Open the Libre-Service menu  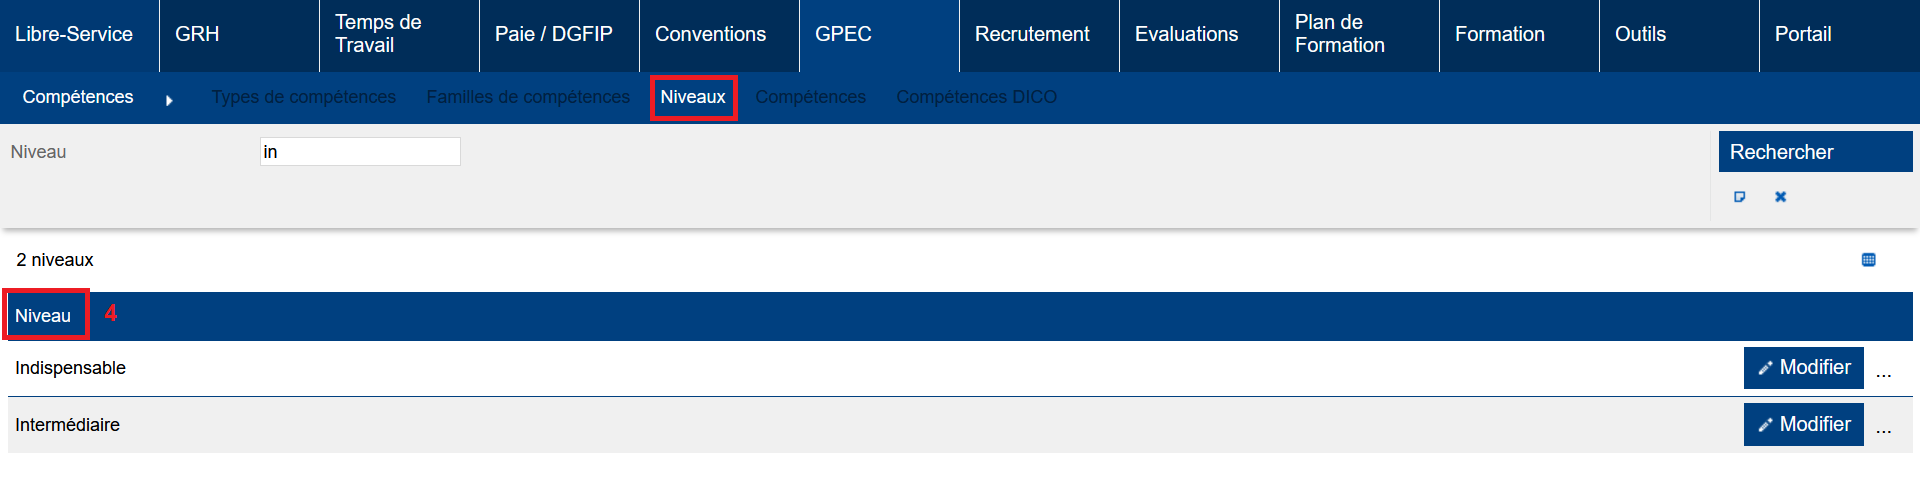[x=74, y=35]
